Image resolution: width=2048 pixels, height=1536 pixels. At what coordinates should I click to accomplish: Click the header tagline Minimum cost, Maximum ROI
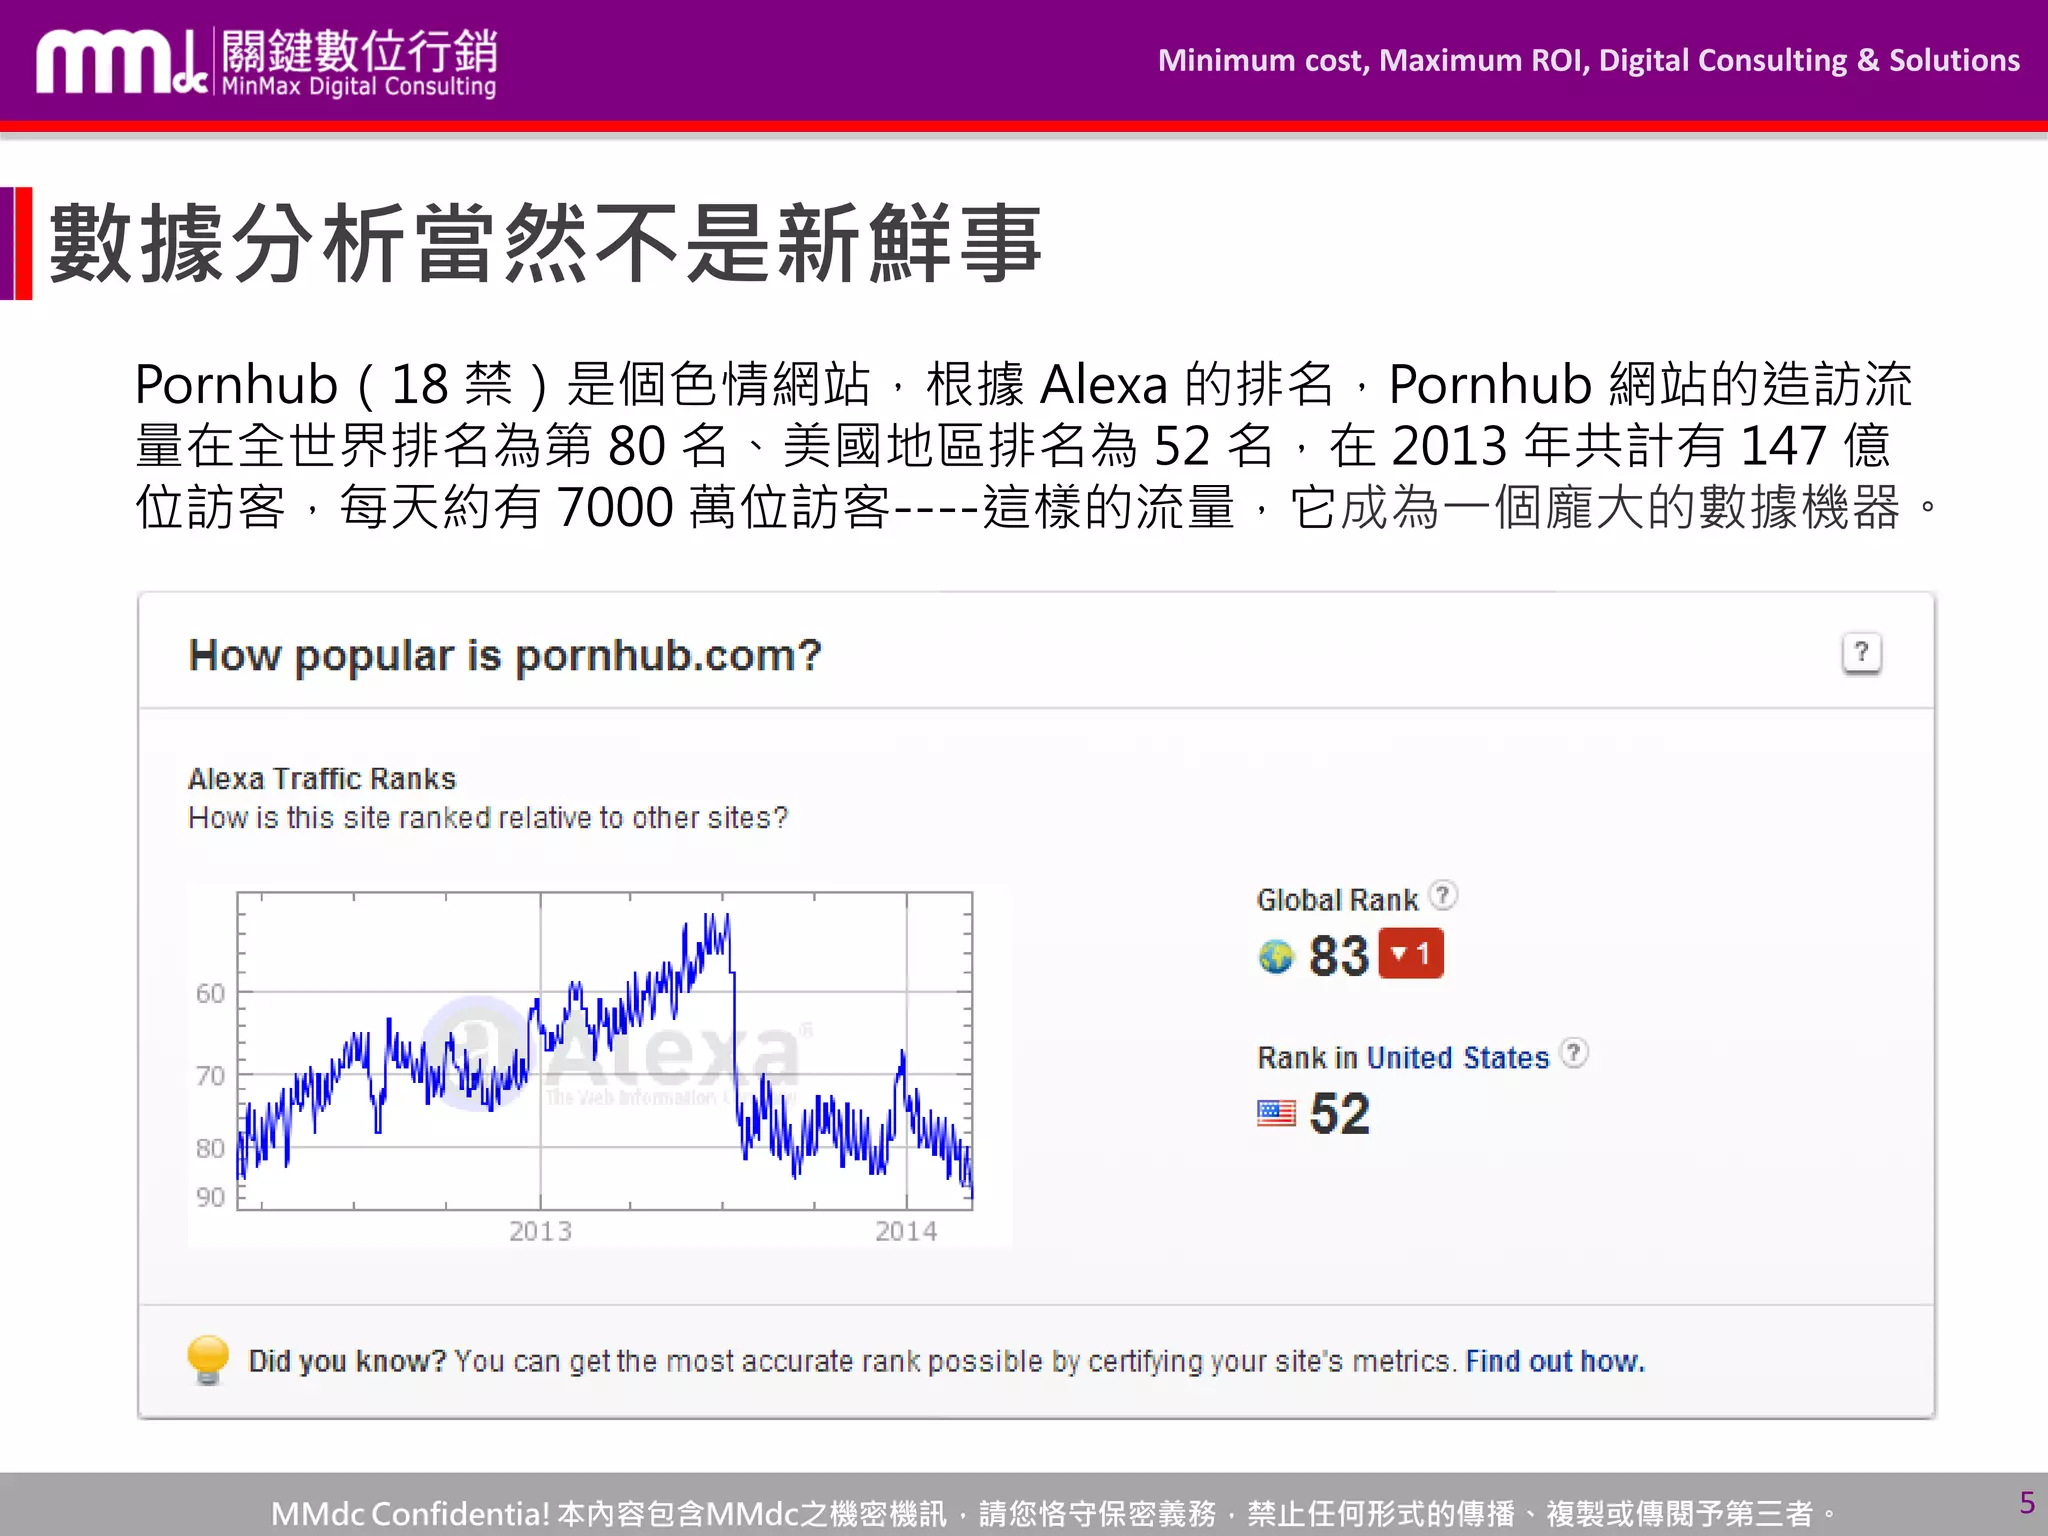[1589, 60]
